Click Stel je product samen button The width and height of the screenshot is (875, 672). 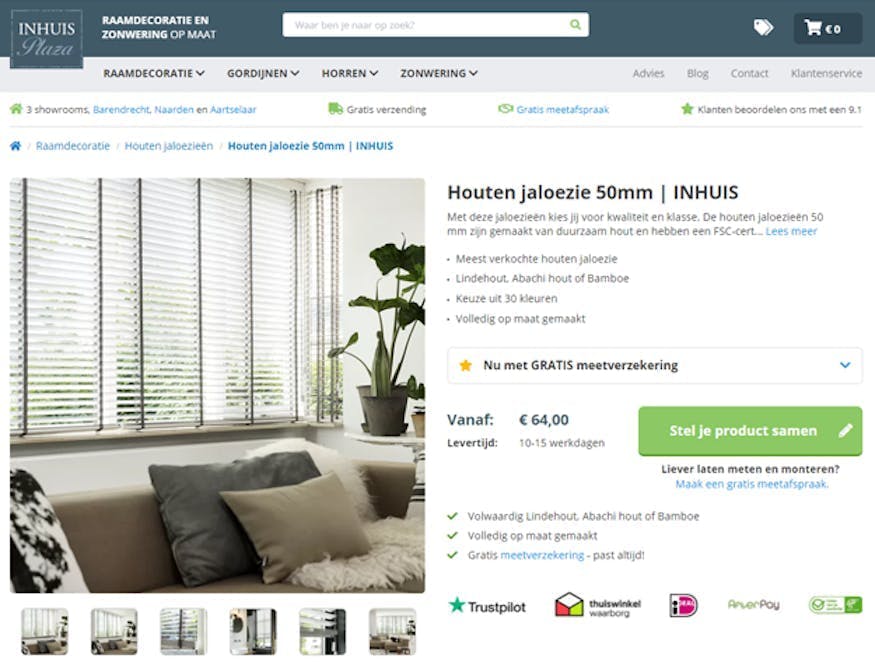coord(750,431)
